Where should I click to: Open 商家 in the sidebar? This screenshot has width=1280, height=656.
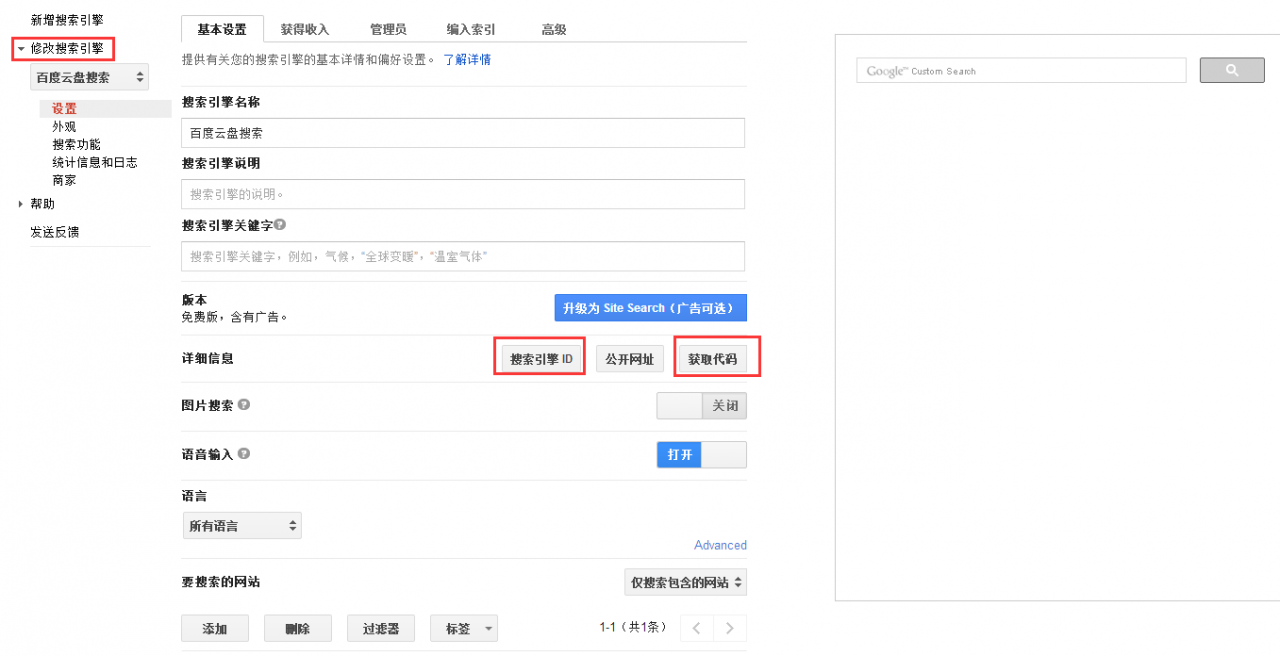click(x=64, y=181)
